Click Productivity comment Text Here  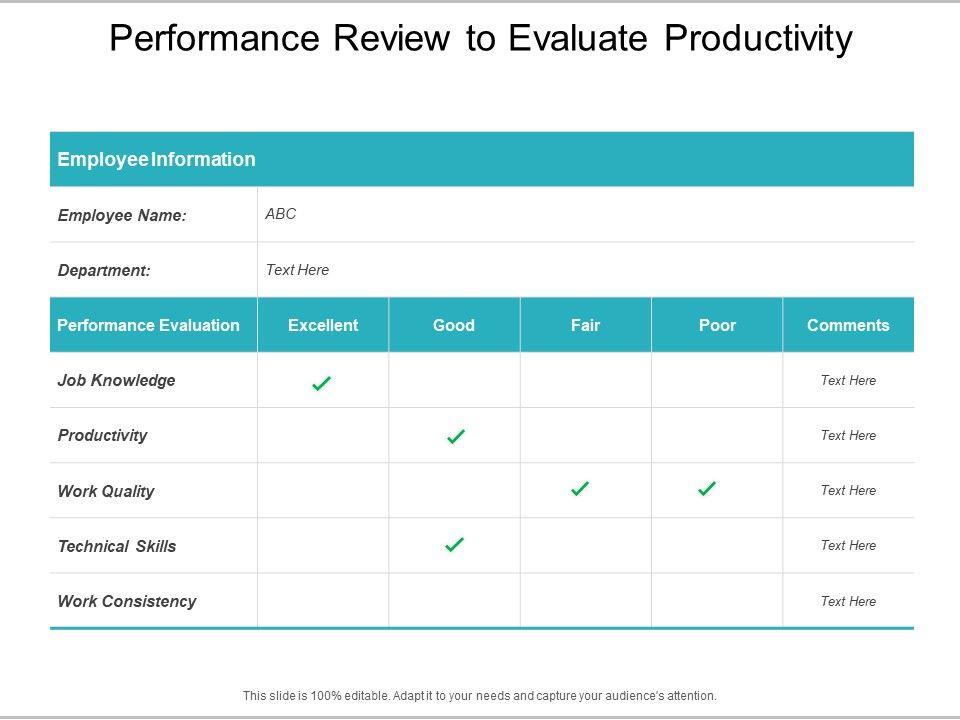click(848, 435)
